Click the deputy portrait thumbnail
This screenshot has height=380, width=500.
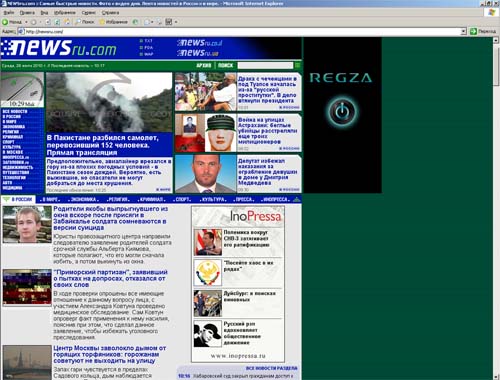(x=205, y=173)
